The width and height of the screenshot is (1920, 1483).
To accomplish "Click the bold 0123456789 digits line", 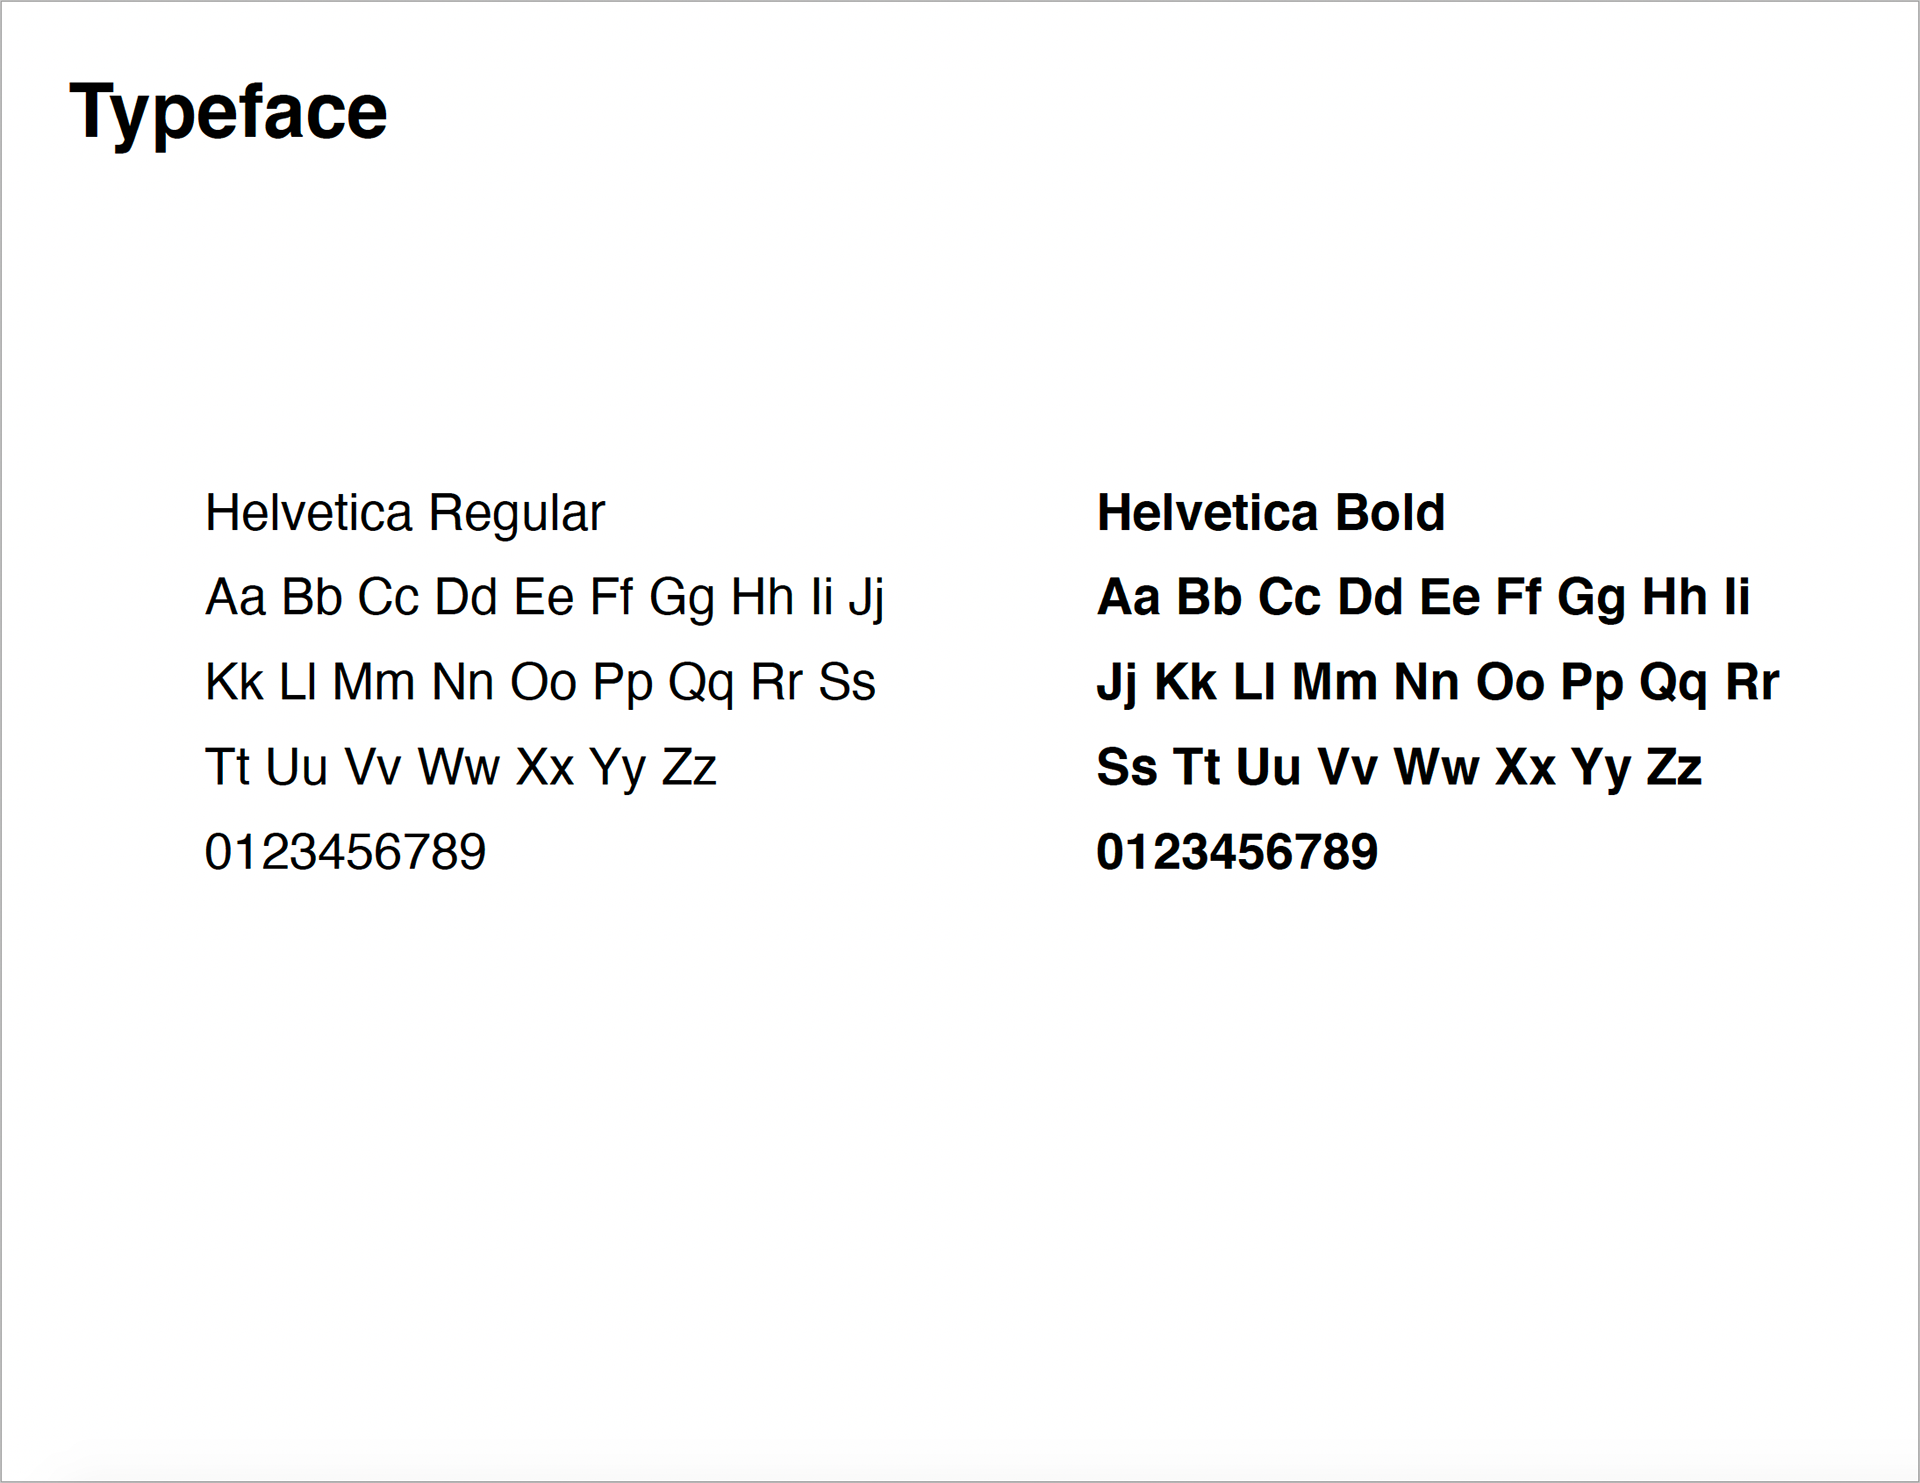I will (x=1237, y=852).
